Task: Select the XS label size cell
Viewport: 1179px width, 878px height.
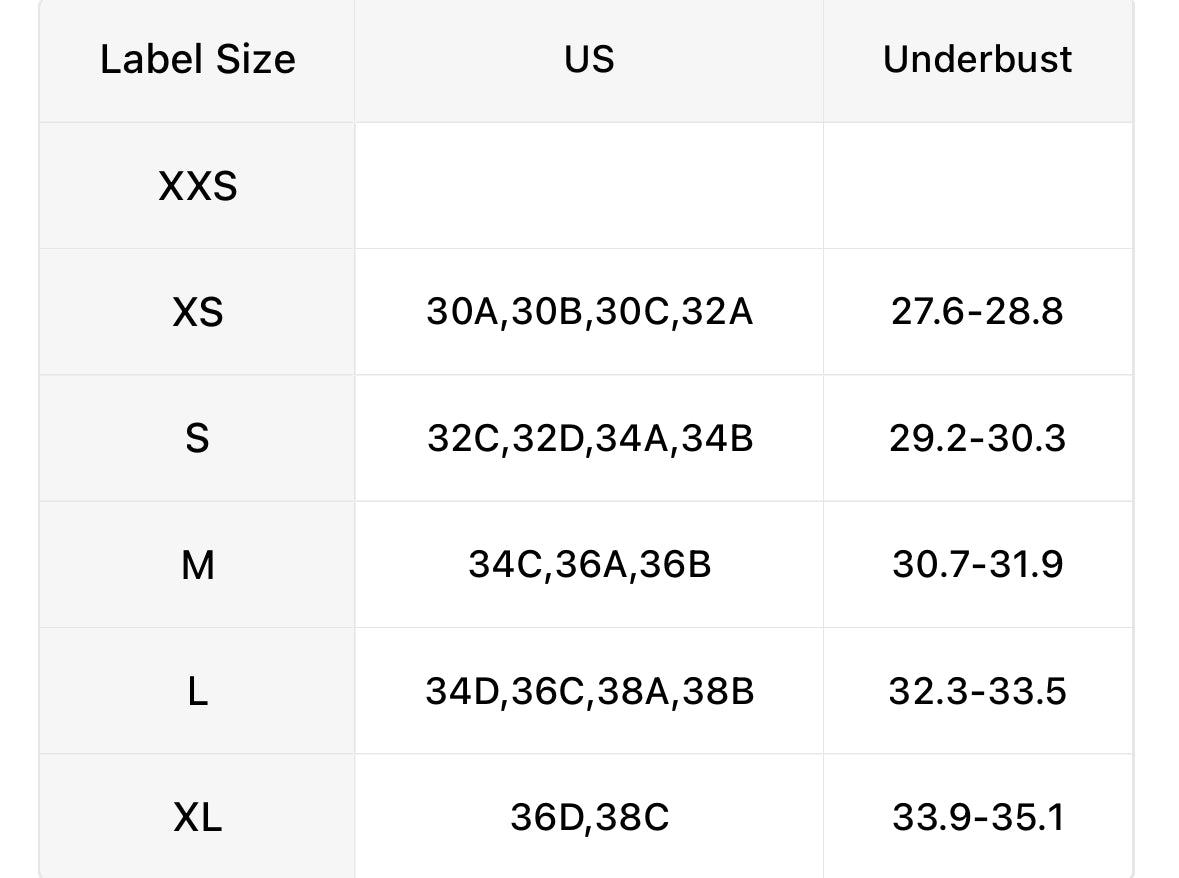Action: (x=198, y=313)
